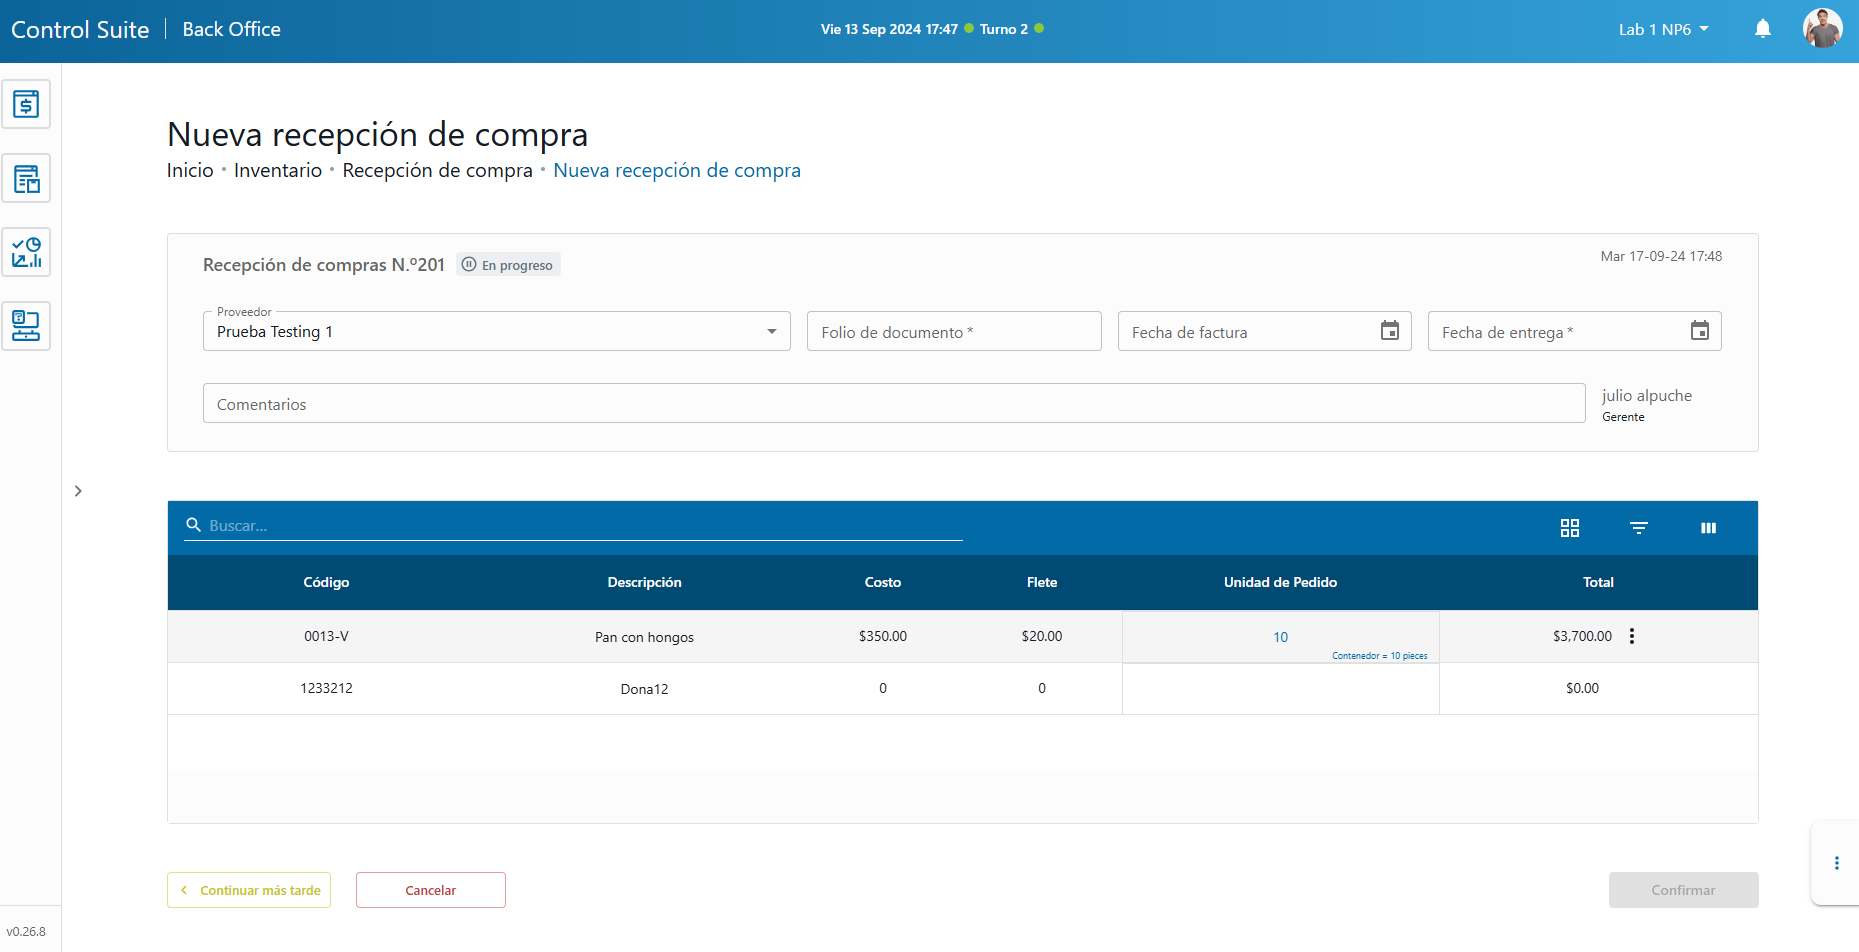1859x952 pixels.
Task: Open the sales receipt sidebar icon
Action: click(x=26, y=104)
